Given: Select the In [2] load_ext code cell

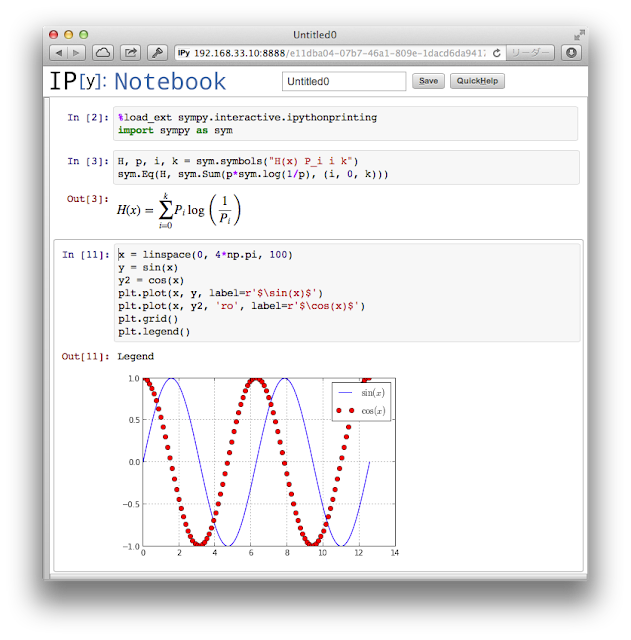Looking at the screenshot, I should pos(345,124).
